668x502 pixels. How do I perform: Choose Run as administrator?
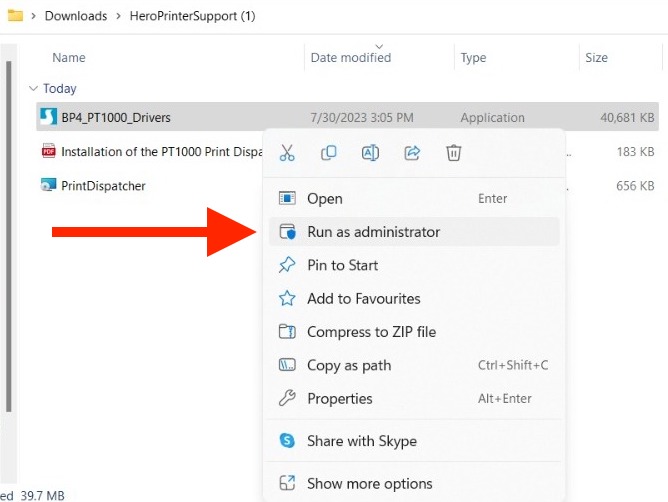click(x=373, y=232)
